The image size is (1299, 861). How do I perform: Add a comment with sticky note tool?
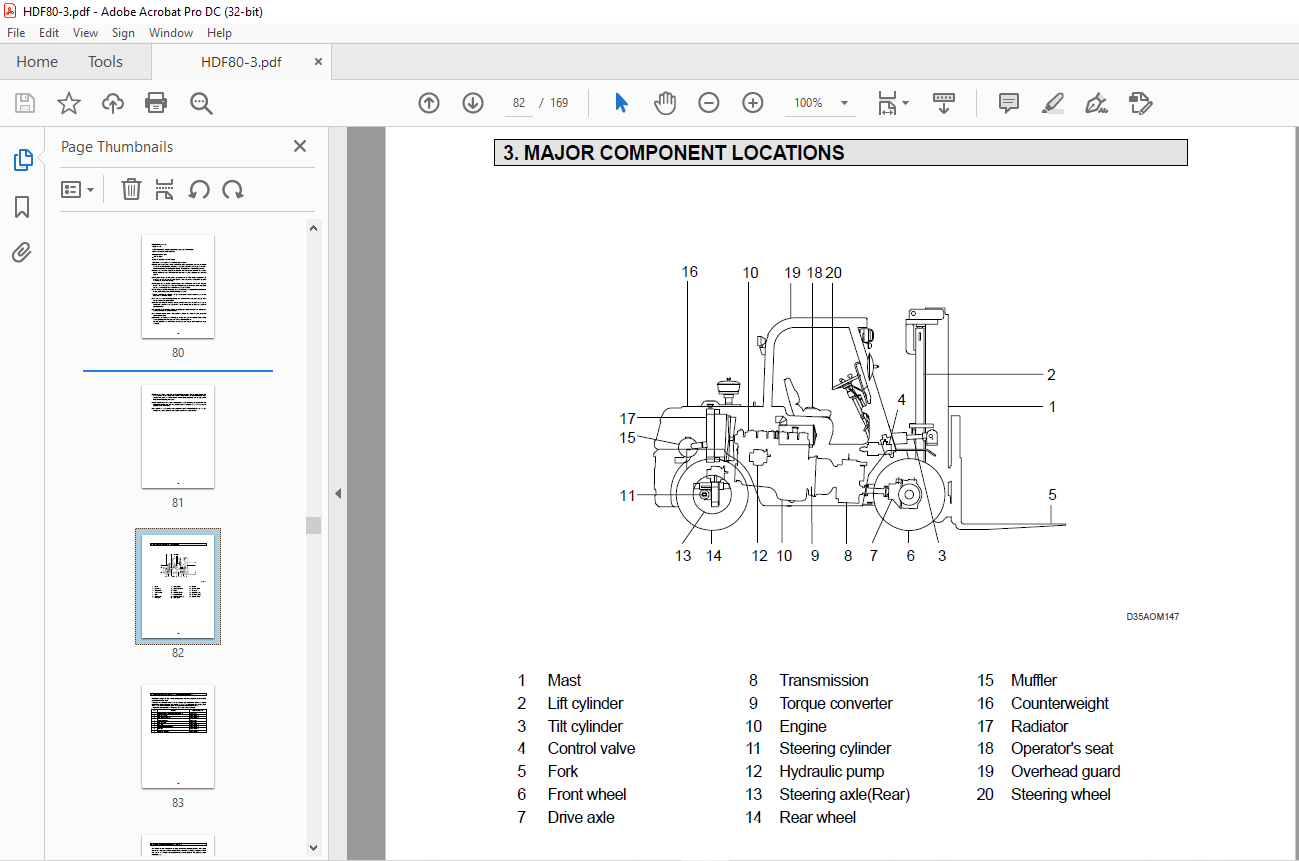[x=1009, y=103]
